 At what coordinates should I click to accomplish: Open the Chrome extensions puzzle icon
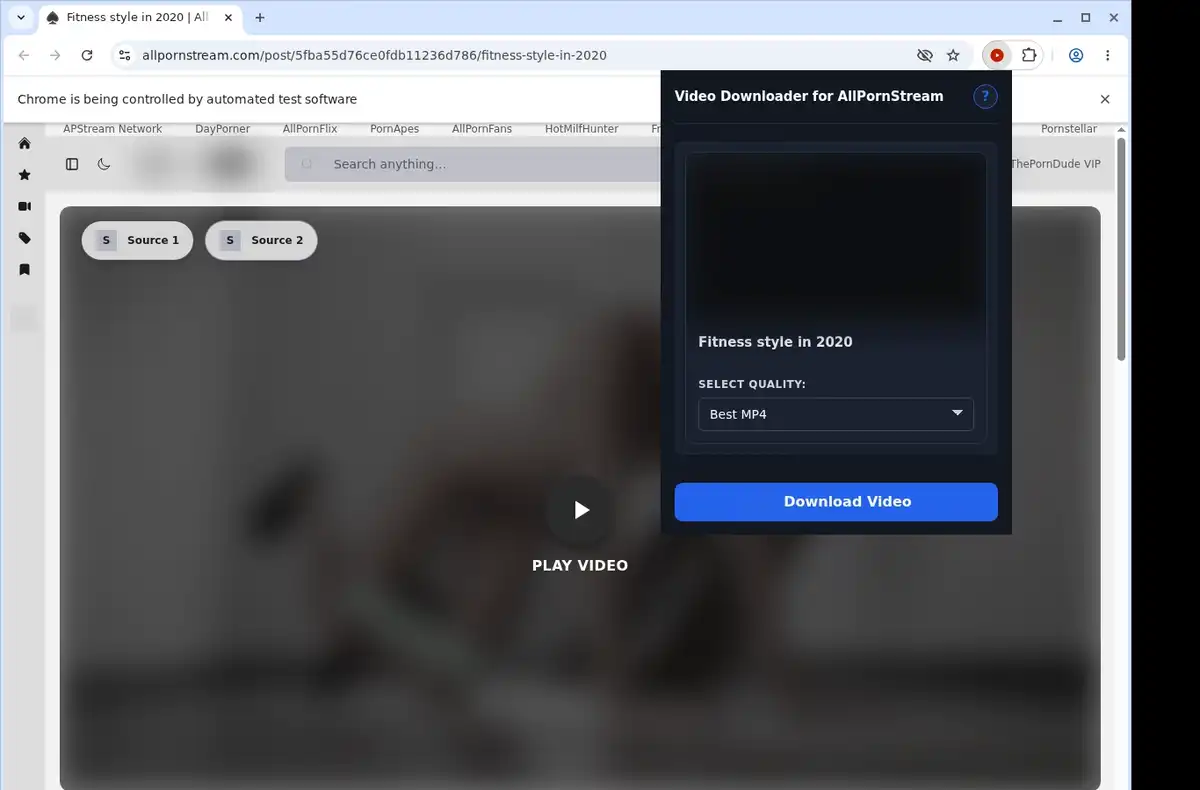1028,56
